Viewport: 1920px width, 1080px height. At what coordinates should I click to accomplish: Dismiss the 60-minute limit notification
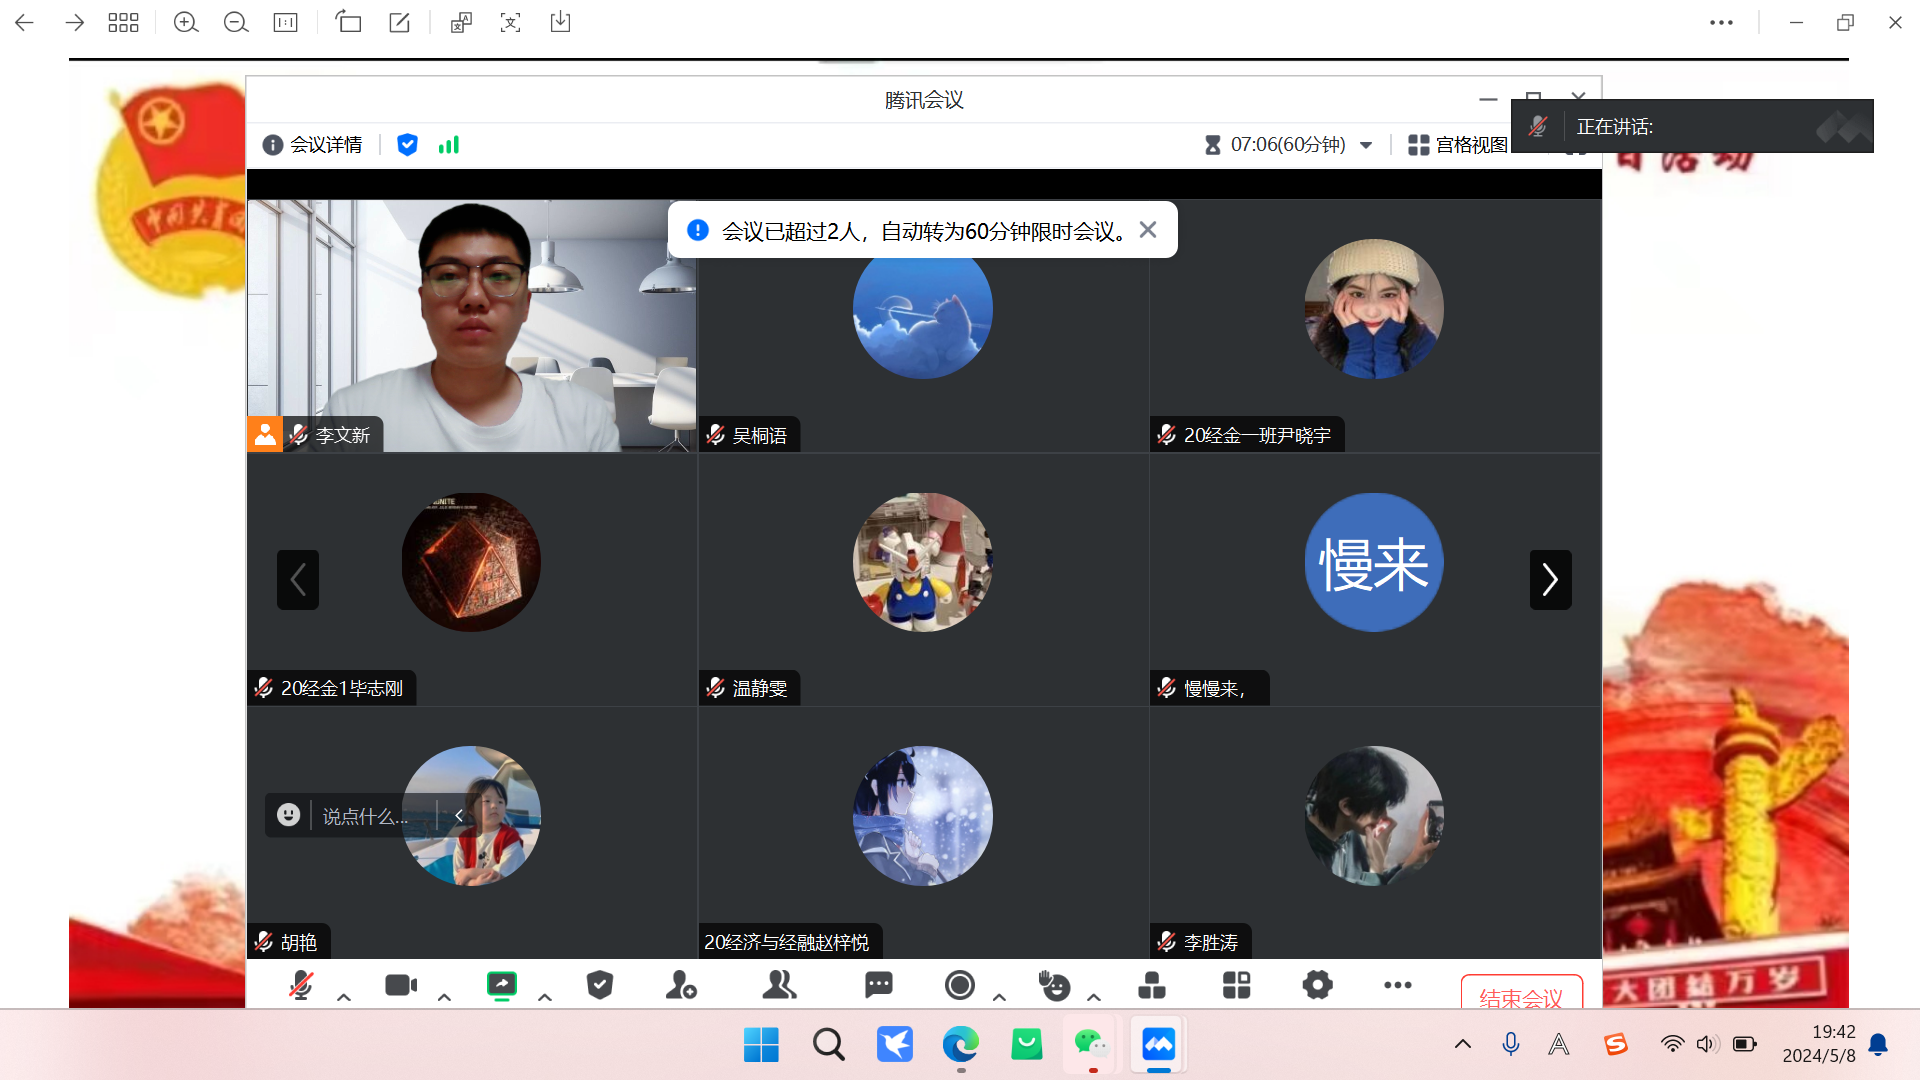pos(1148,230)
